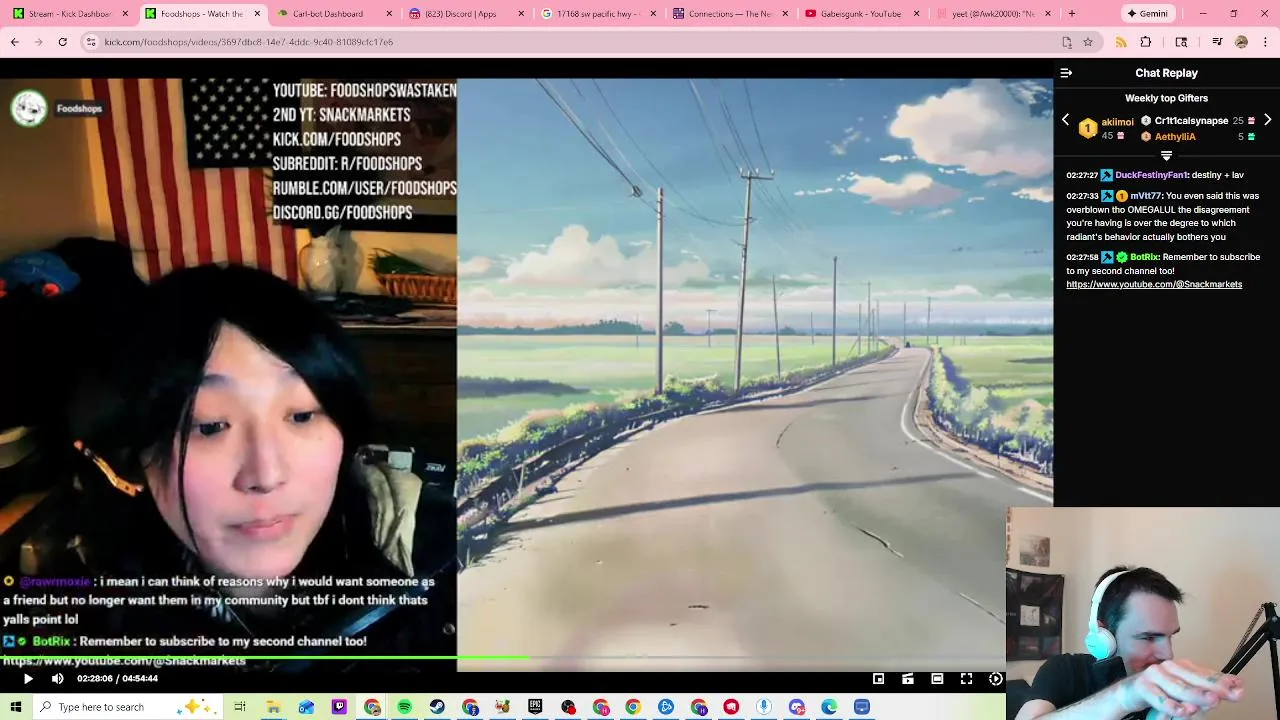Image resolution: width=1280 pixels, height=720 pixels.
Task: Open the tab search side panel icon
Action: click(x=1181, y=42)
